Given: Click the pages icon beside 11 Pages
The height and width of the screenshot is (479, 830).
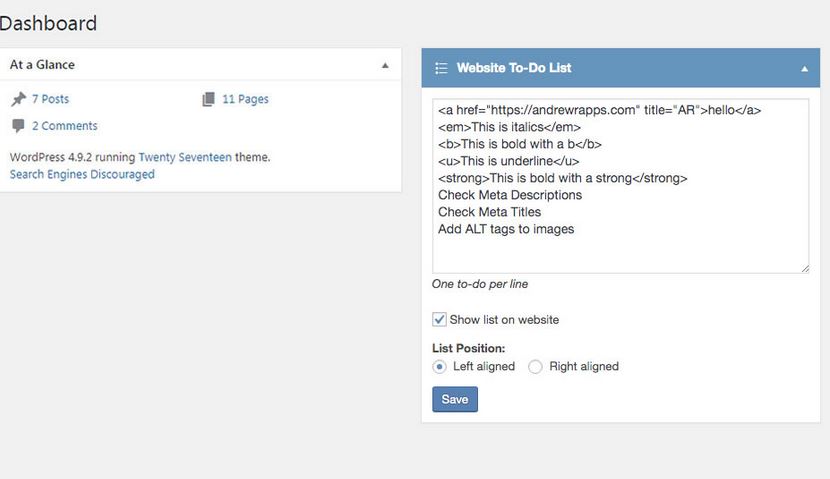Looking at the screenshot, I should (x=209, y=99).
